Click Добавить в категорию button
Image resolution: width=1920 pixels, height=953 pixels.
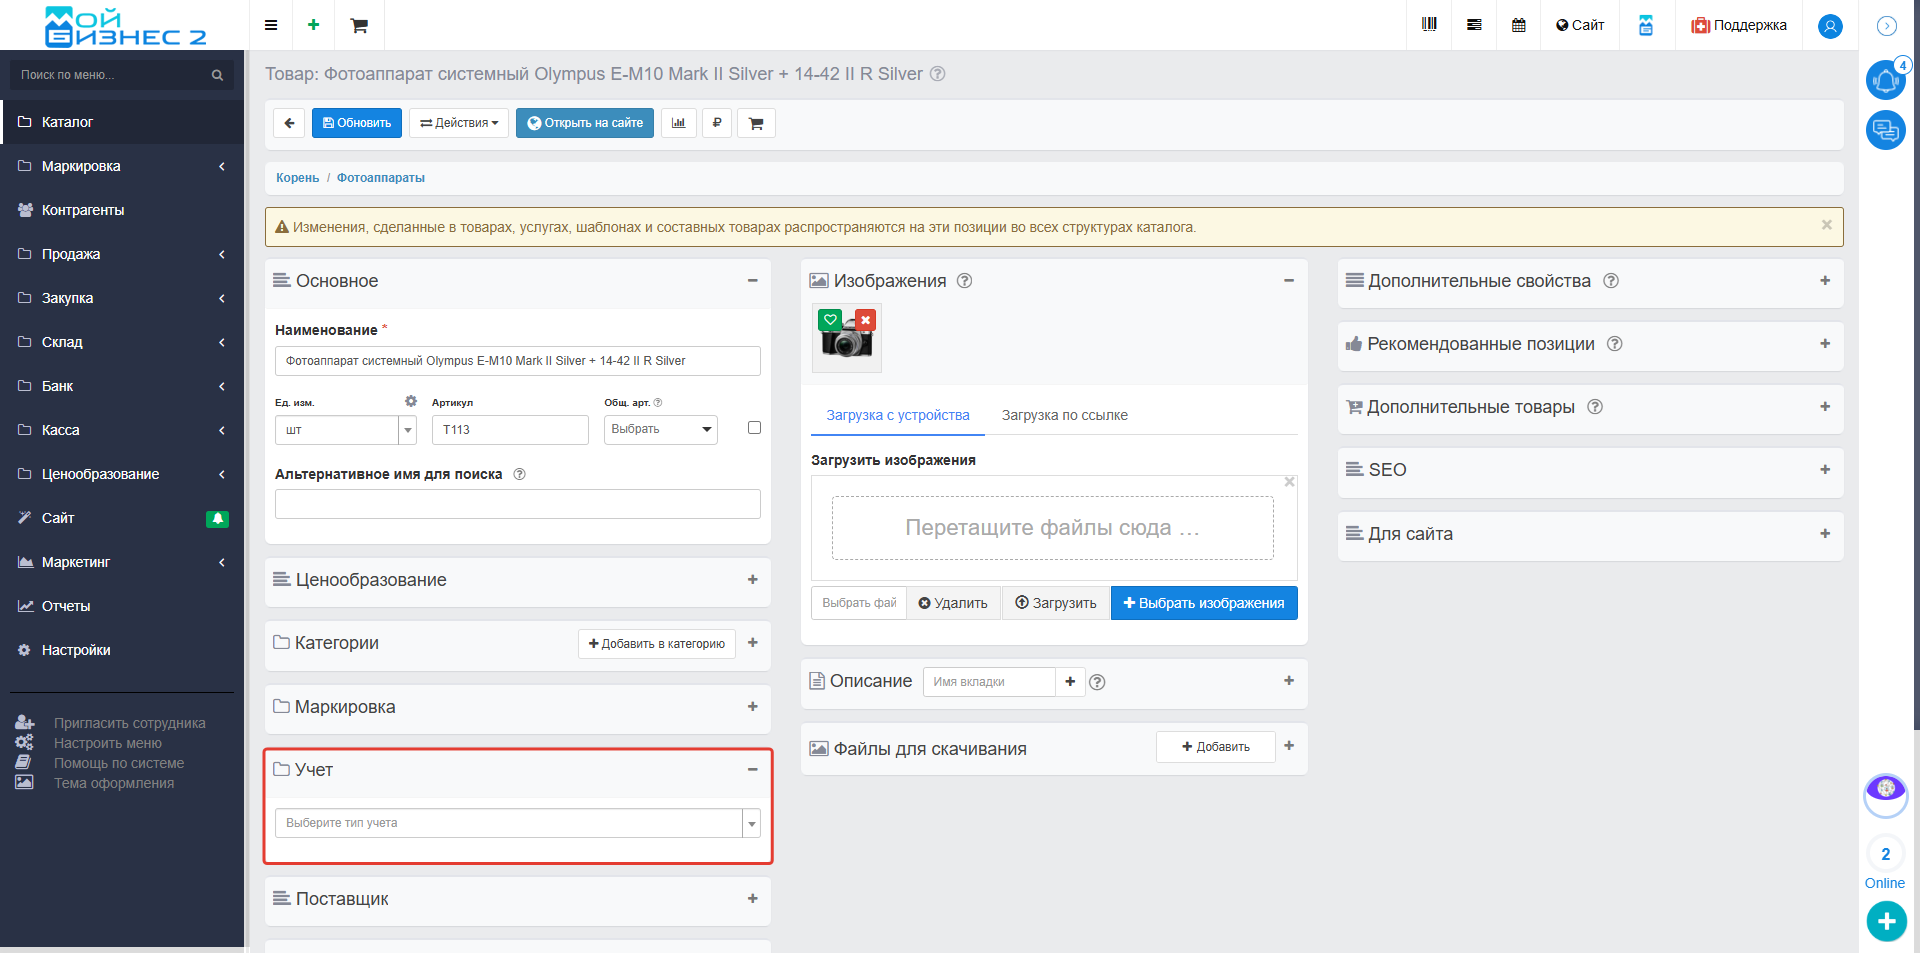click(657, 644)
